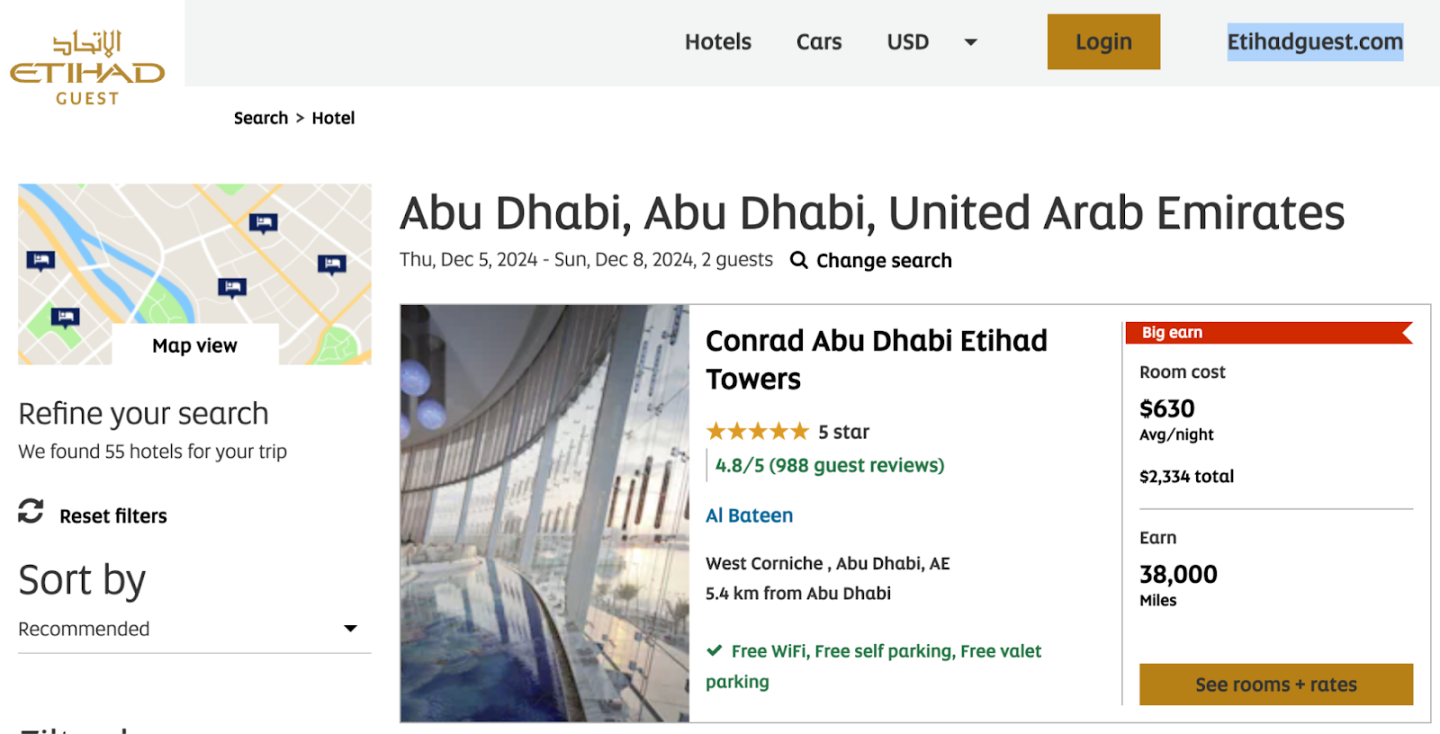Image resolution: width=1440 pixels, height=734 pixels.
Task: Click the Etihad Guest logo
Action: 87,68
